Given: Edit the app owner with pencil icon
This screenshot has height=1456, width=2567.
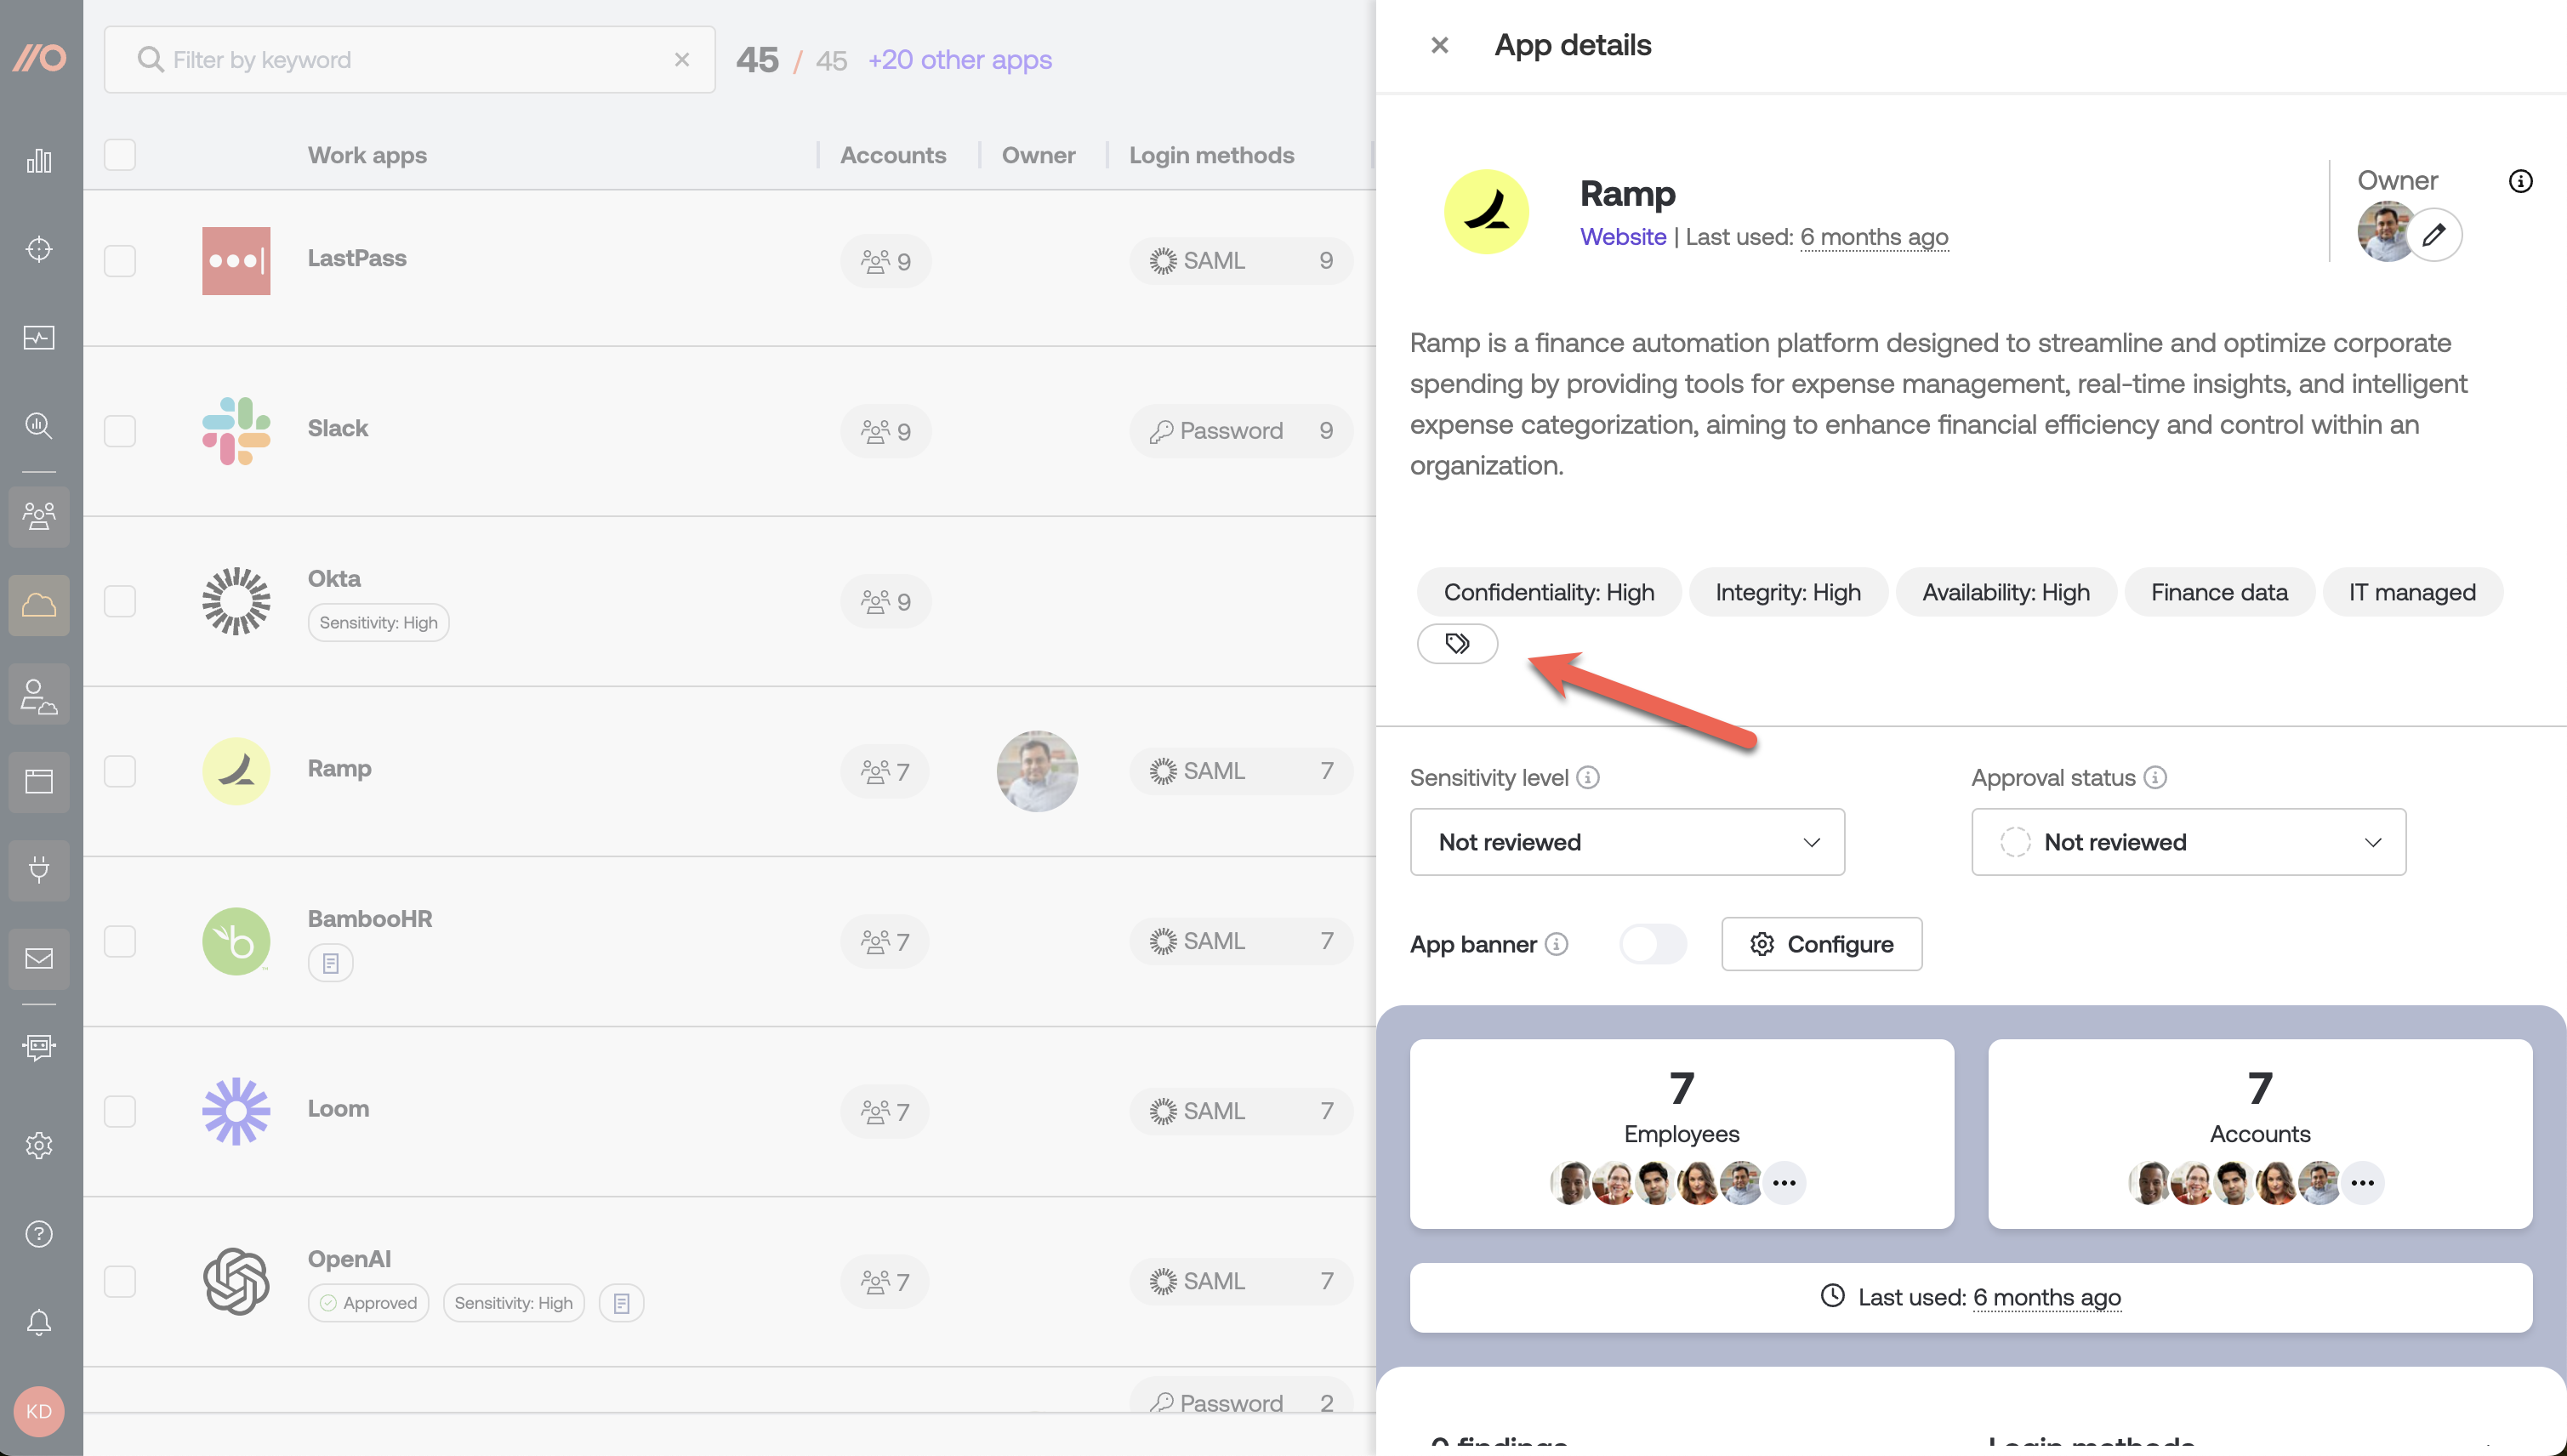Looking at the screenshot, I should click(2434, 234).
